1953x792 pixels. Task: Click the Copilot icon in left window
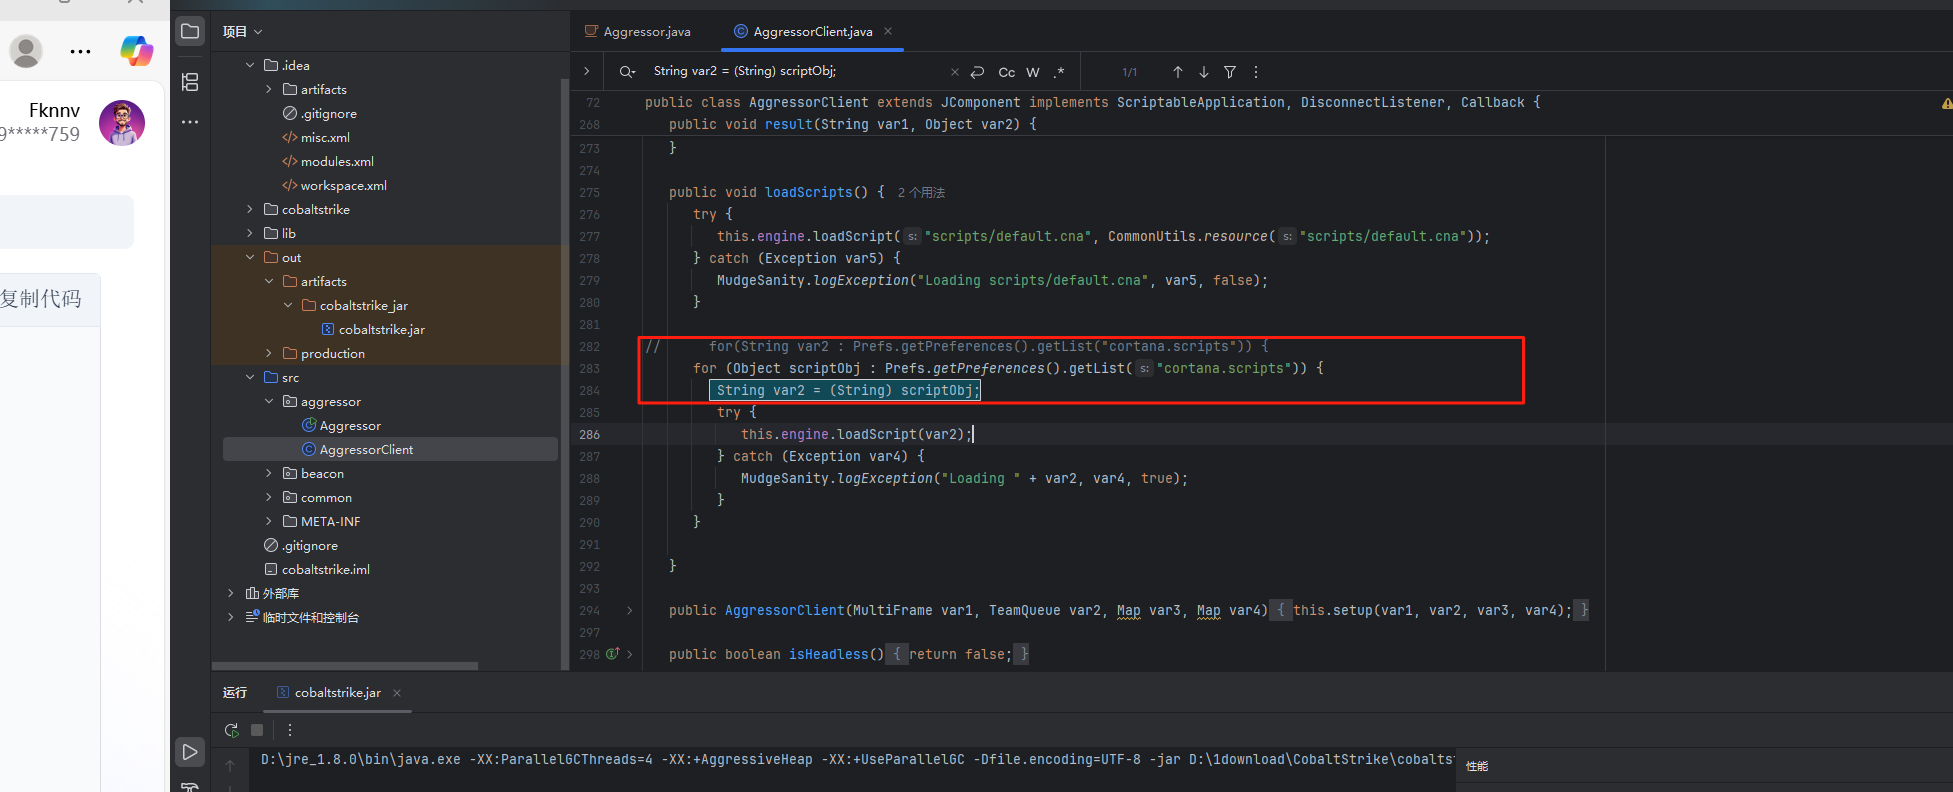136,50
